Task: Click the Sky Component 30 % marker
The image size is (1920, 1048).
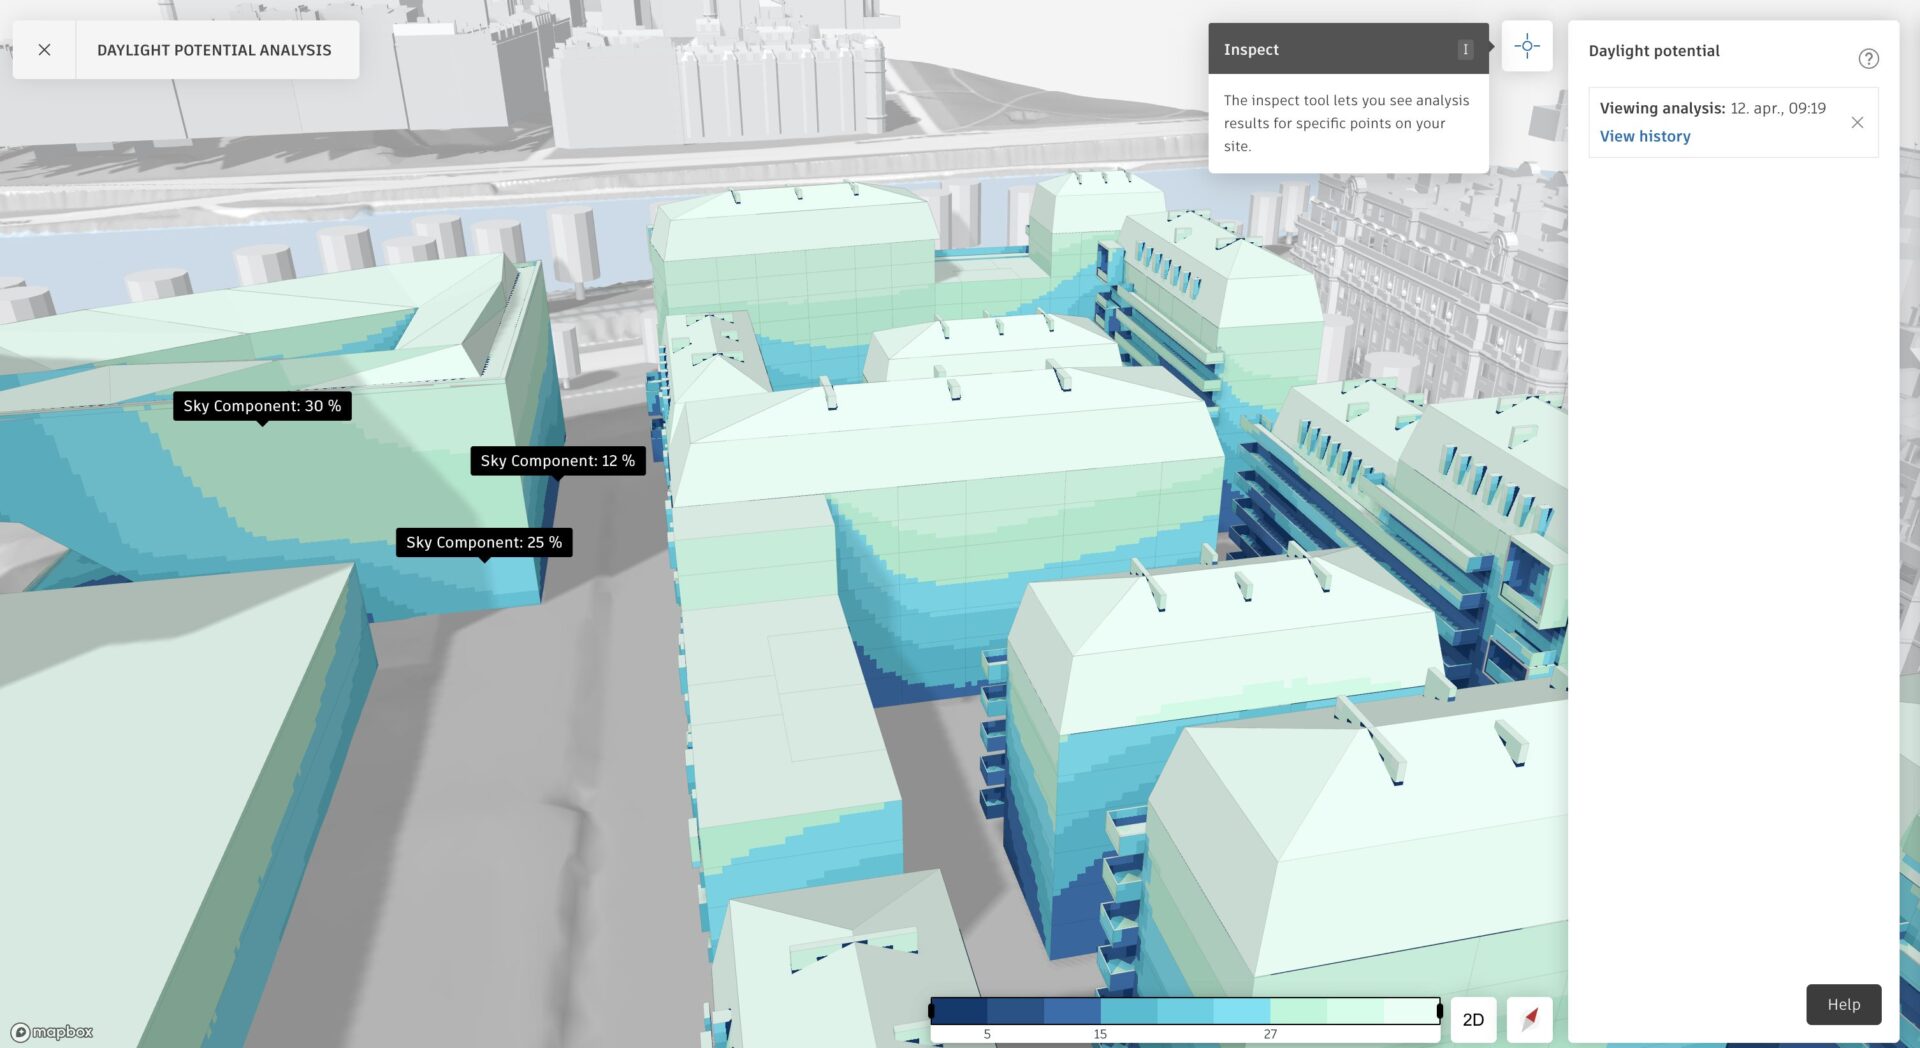Action: 262,406
